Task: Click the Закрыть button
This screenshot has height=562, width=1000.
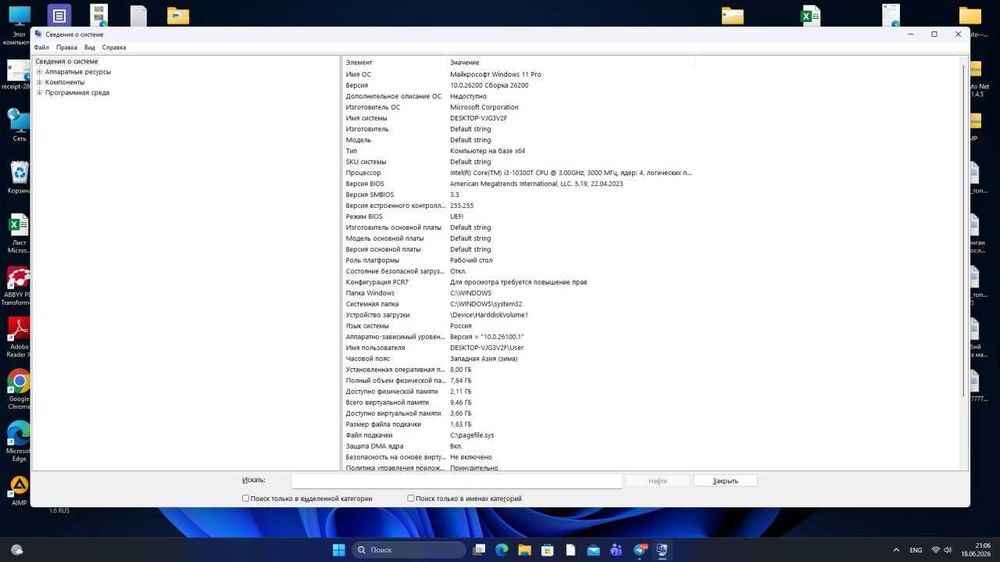Action: click(725, 481)
